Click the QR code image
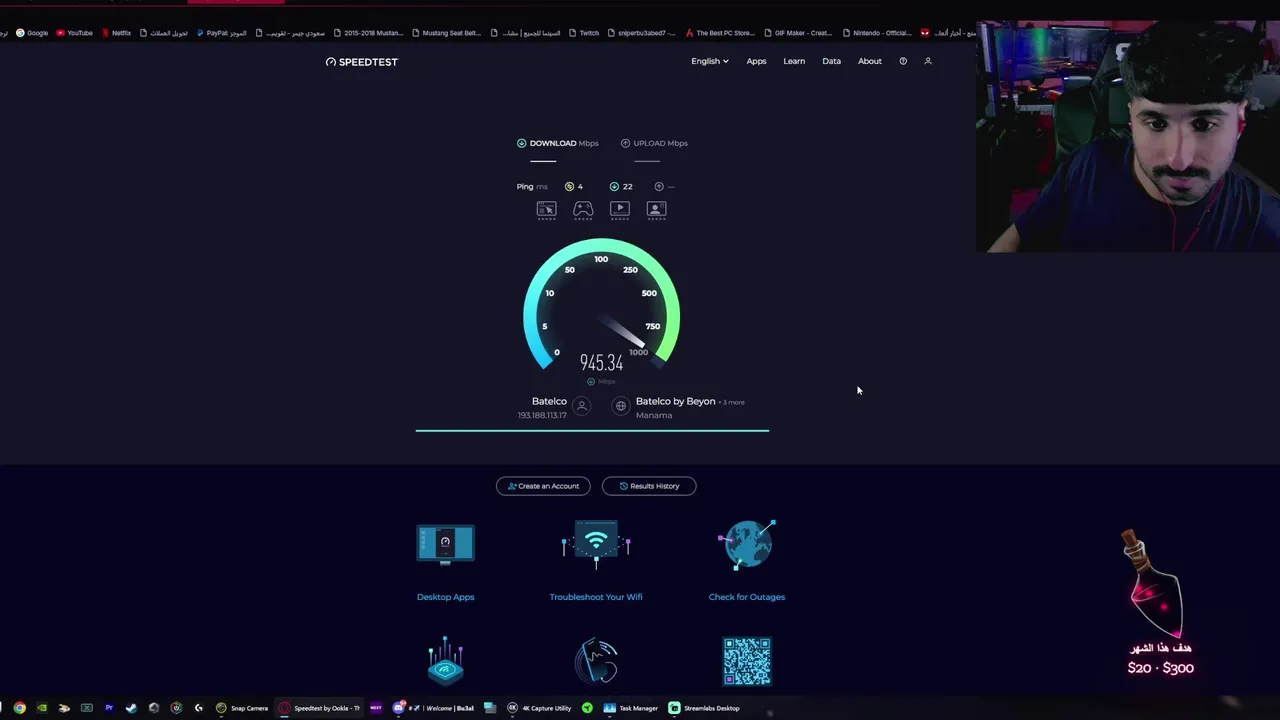Screen dimensions: 1280x720 point(747,661)
